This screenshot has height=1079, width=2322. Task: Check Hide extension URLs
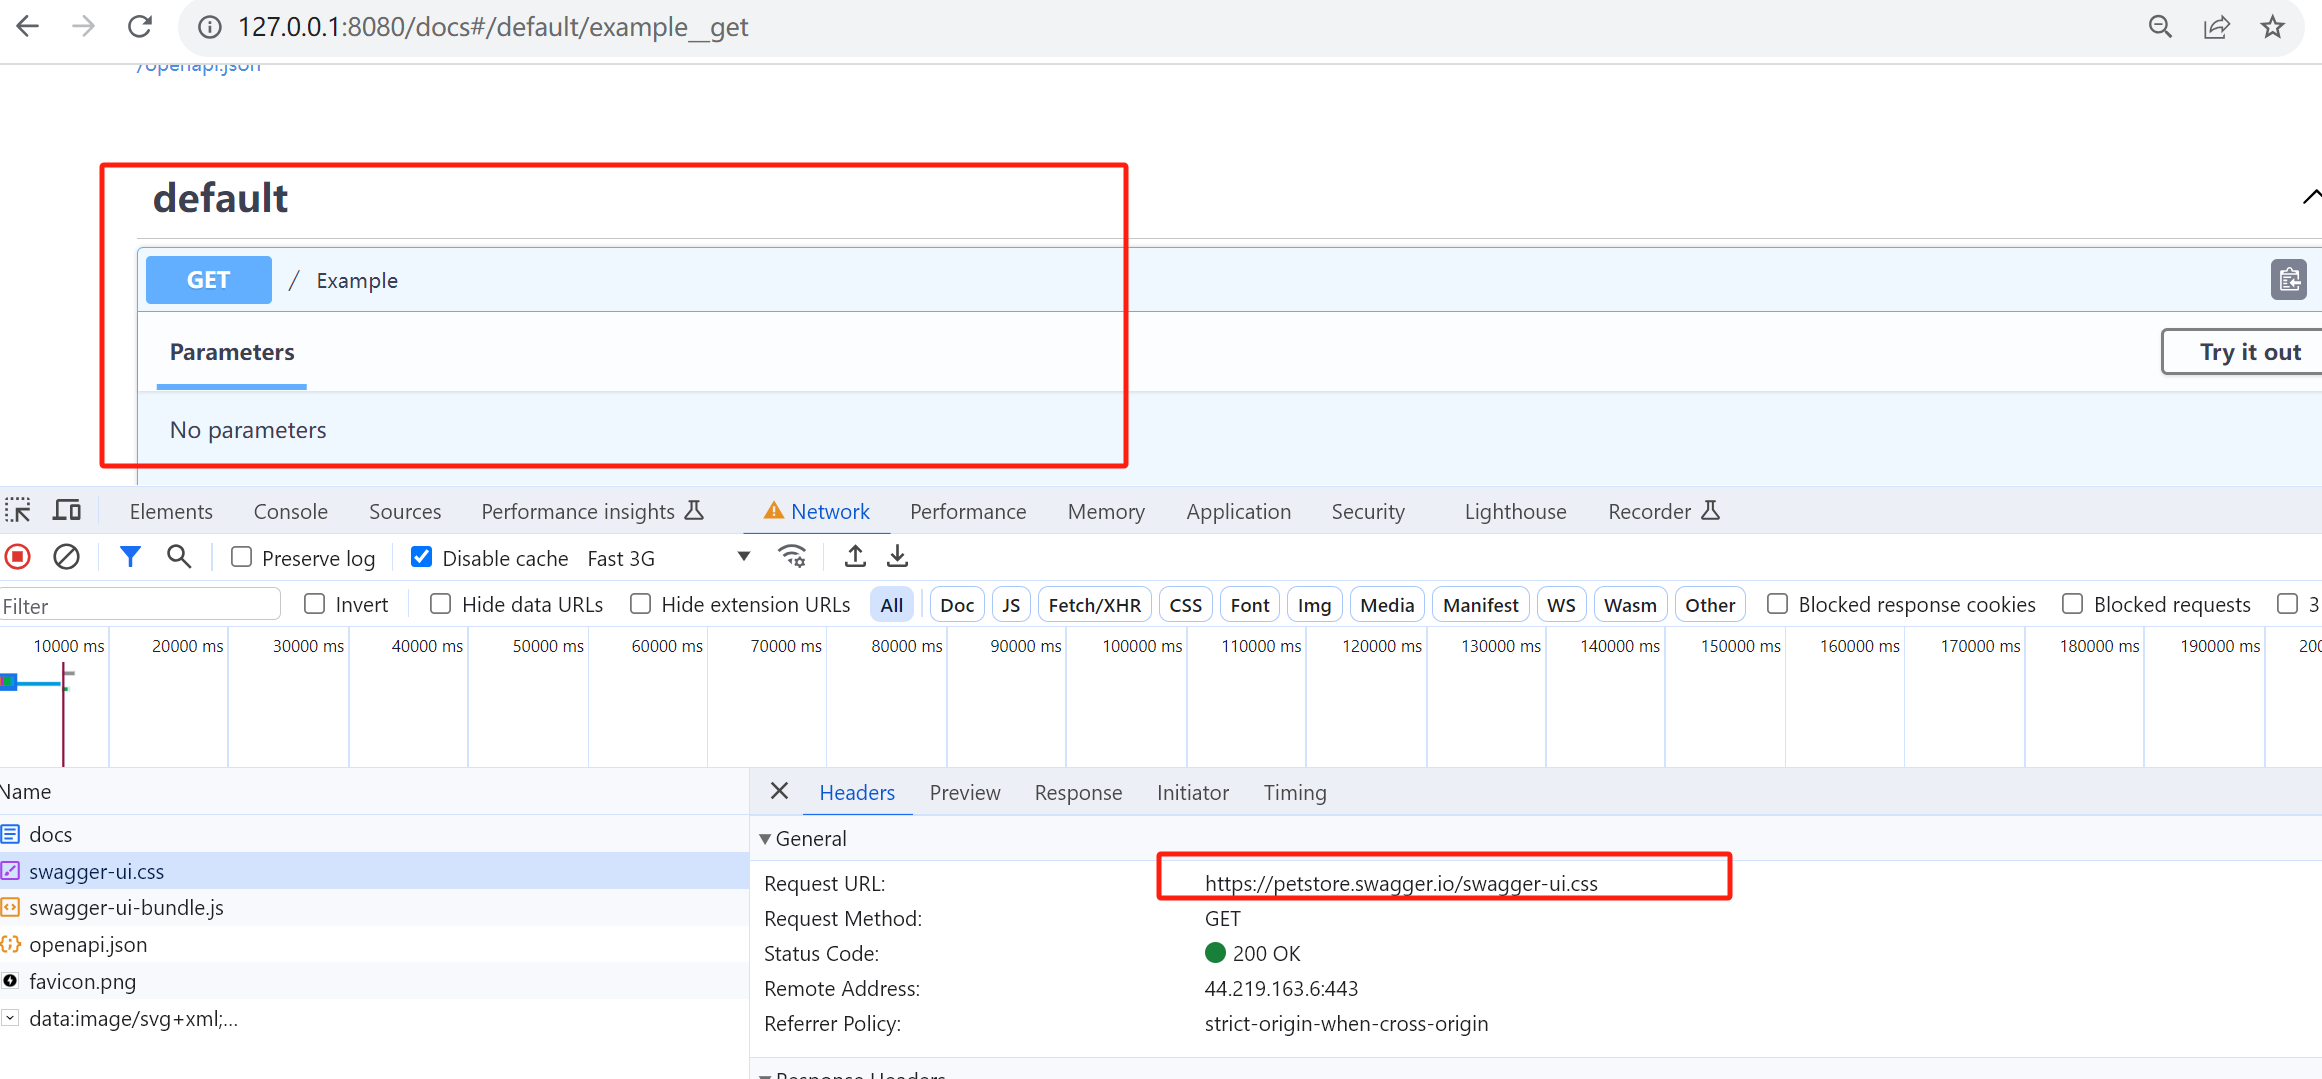tap(641, 604)
